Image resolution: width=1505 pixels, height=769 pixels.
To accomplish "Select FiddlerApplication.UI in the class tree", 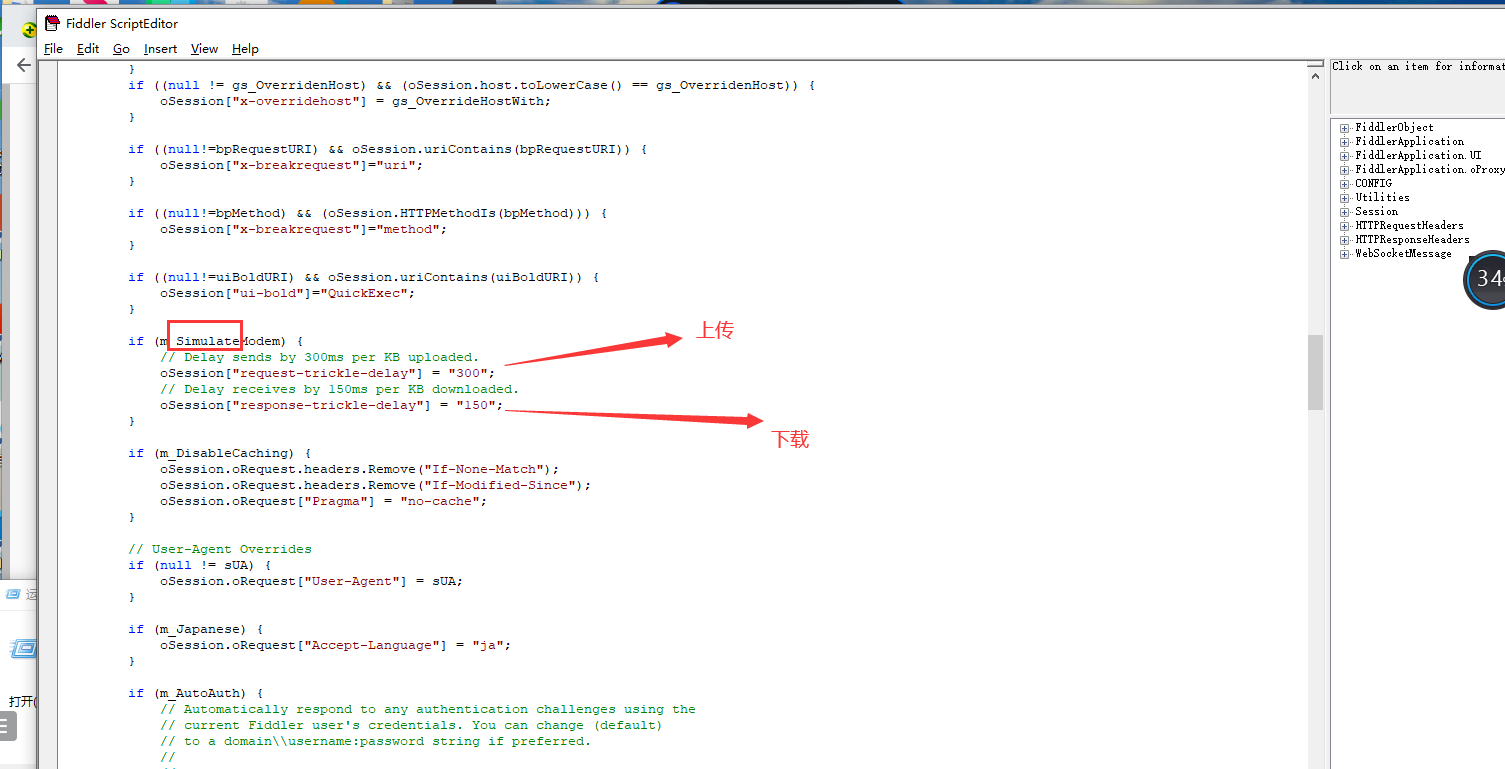I will (1418, 156).
